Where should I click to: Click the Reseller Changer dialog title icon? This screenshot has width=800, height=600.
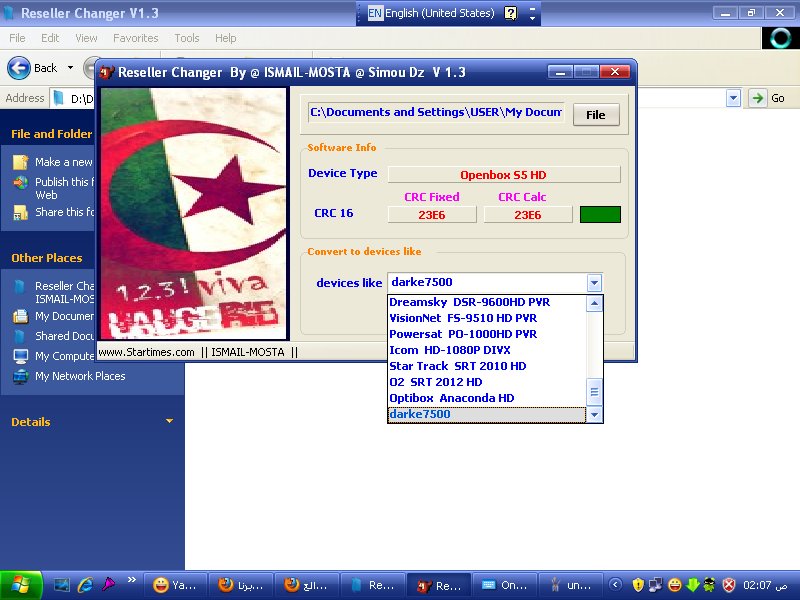pos(107,72)
